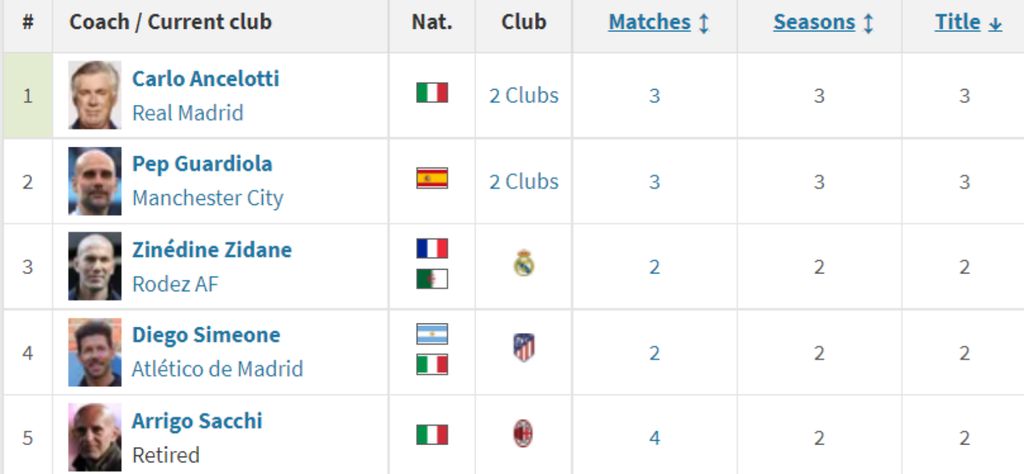The height and width of the screenshot is (474, 1024).
Task: Sort table by Seasons column
Action: pos(823,22)
